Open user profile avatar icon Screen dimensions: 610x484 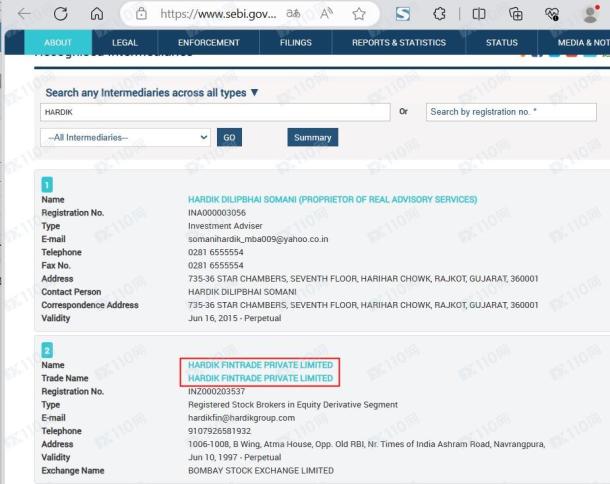click(x=591, y=15)
